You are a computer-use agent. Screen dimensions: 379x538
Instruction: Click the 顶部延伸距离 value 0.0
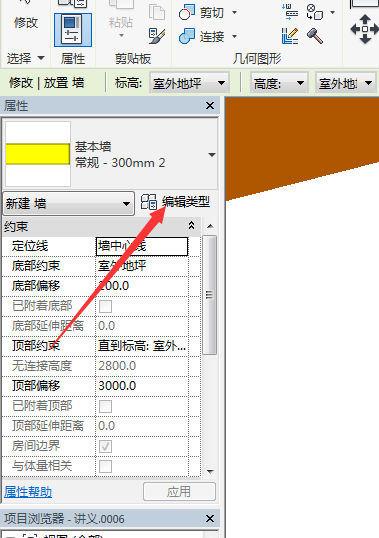point(142,426)
